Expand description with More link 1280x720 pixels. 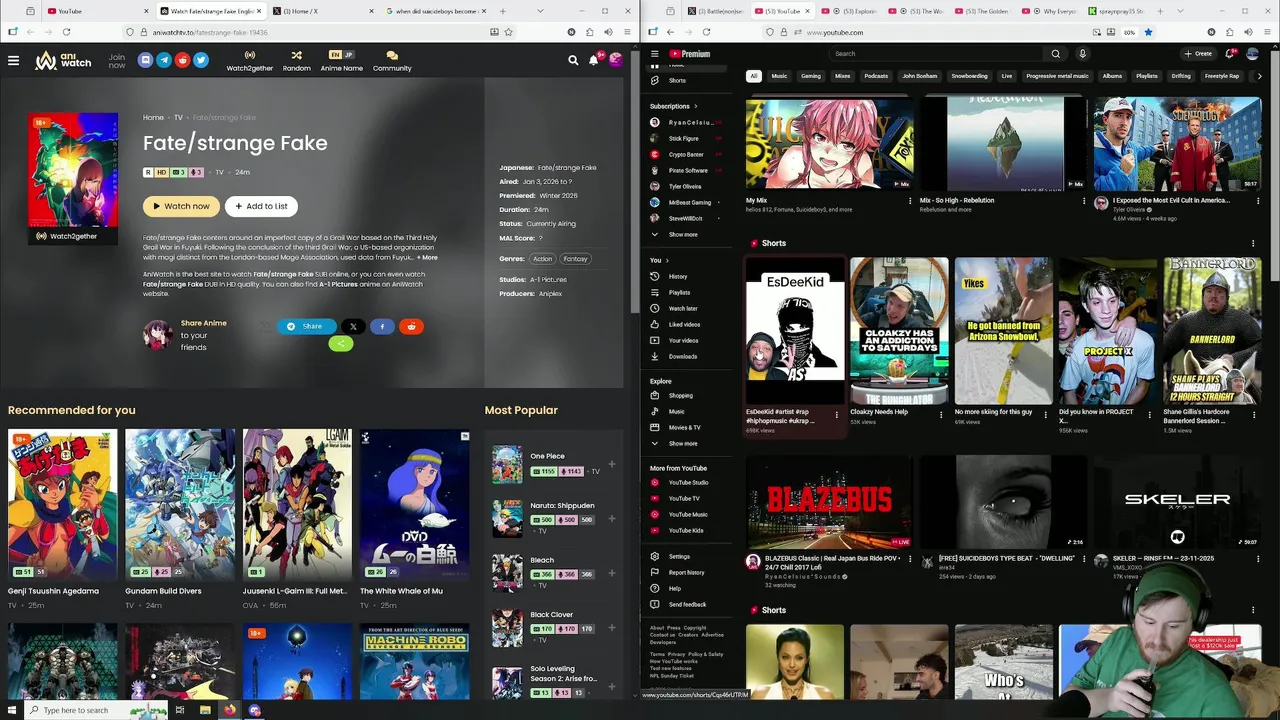tap(427, 257)
